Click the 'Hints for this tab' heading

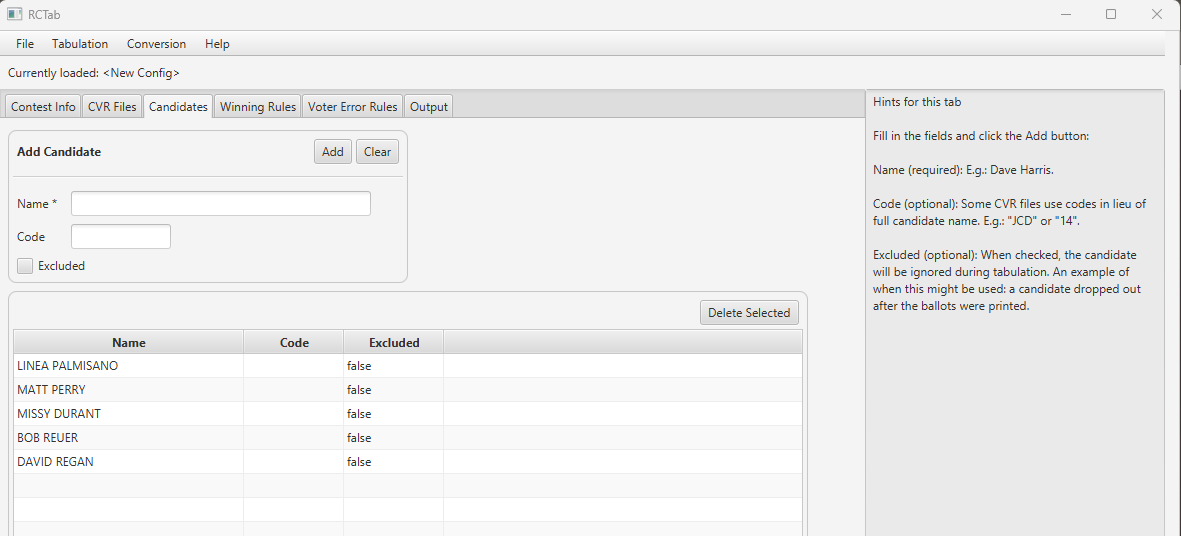(917, 102)
